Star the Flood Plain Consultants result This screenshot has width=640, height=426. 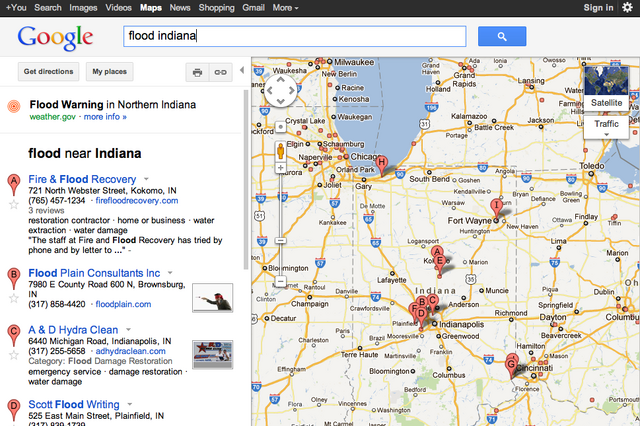[14, 299]
